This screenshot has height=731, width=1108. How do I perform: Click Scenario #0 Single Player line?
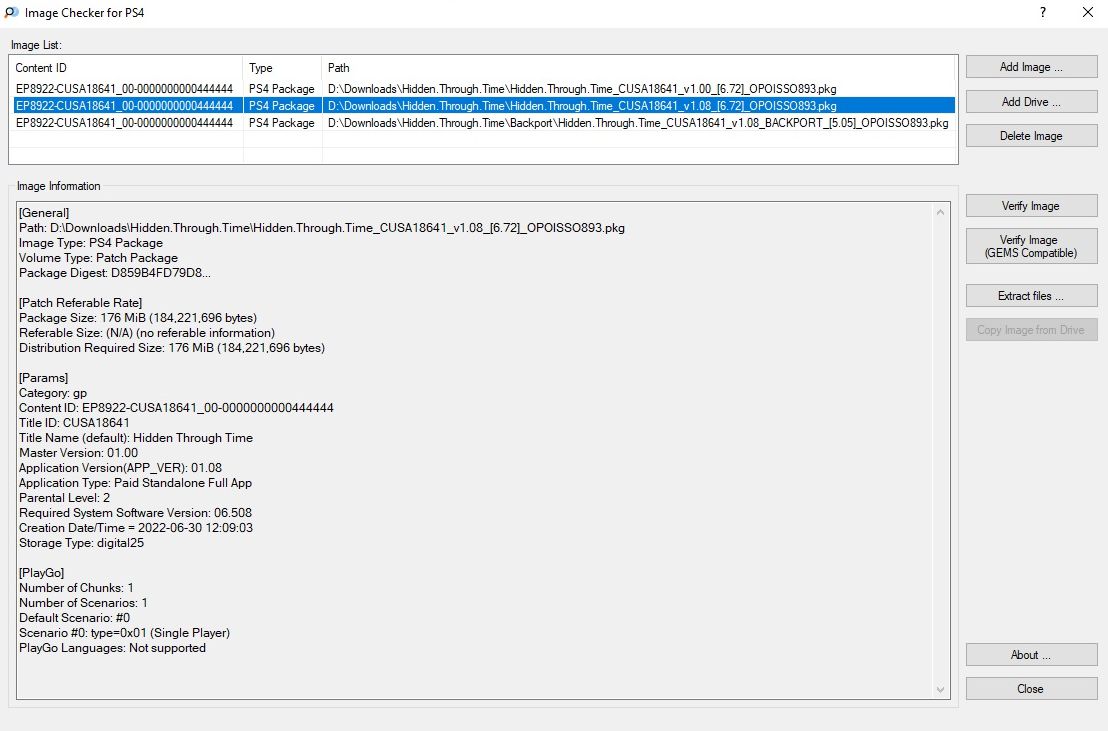pyautogui.click(x=124, y=633)
